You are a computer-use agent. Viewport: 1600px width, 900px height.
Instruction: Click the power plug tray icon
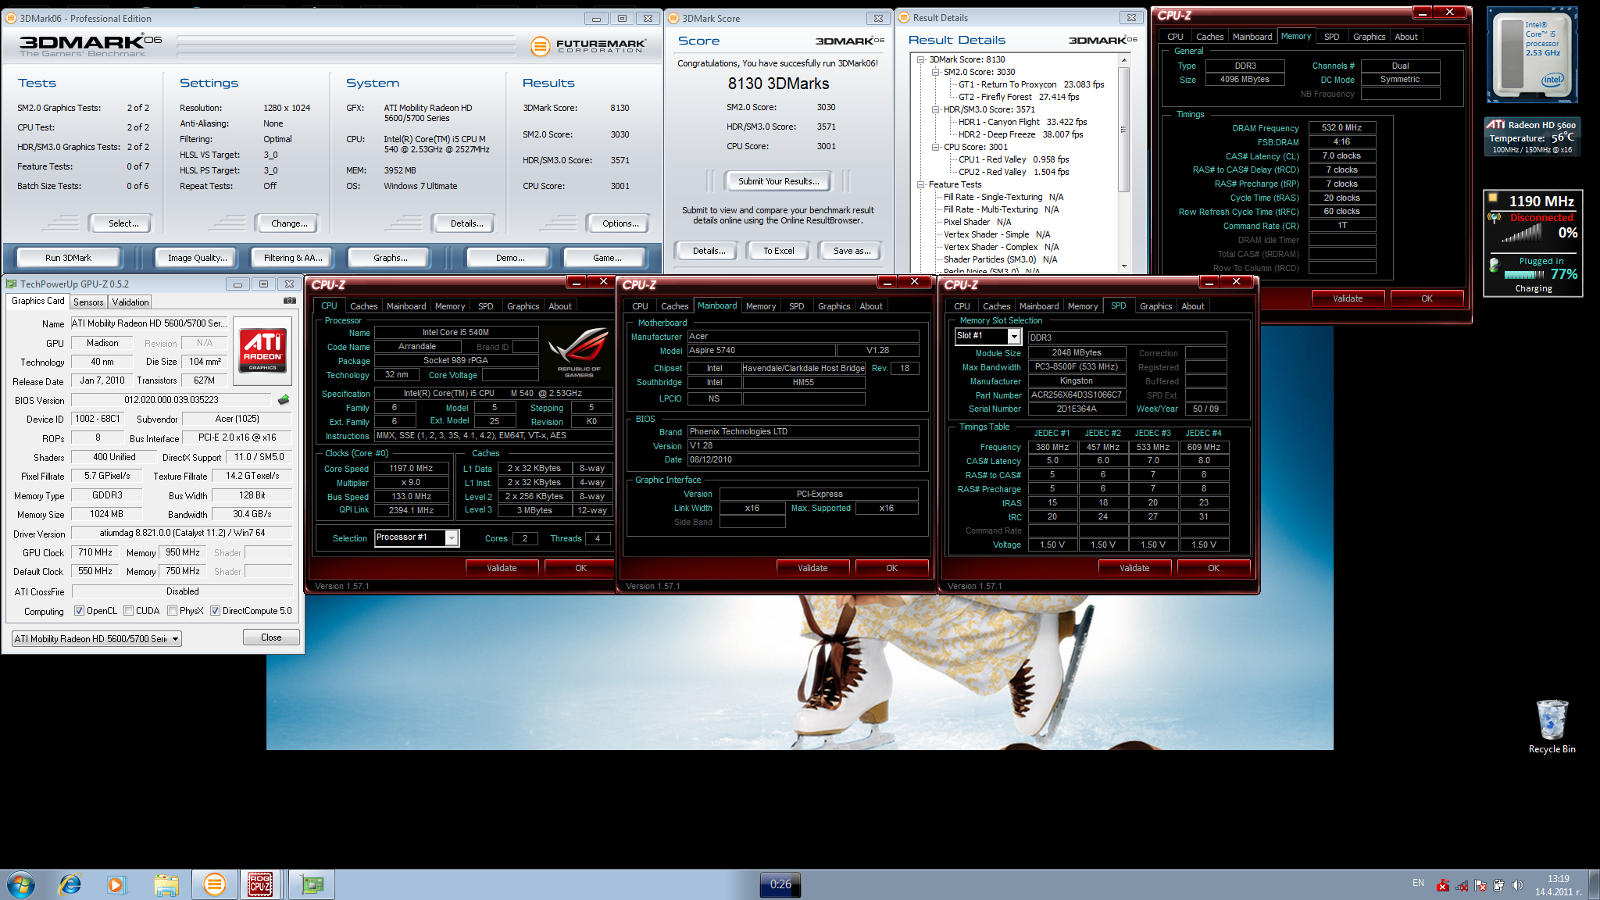pyautogui.click(x=1499, y=885)
